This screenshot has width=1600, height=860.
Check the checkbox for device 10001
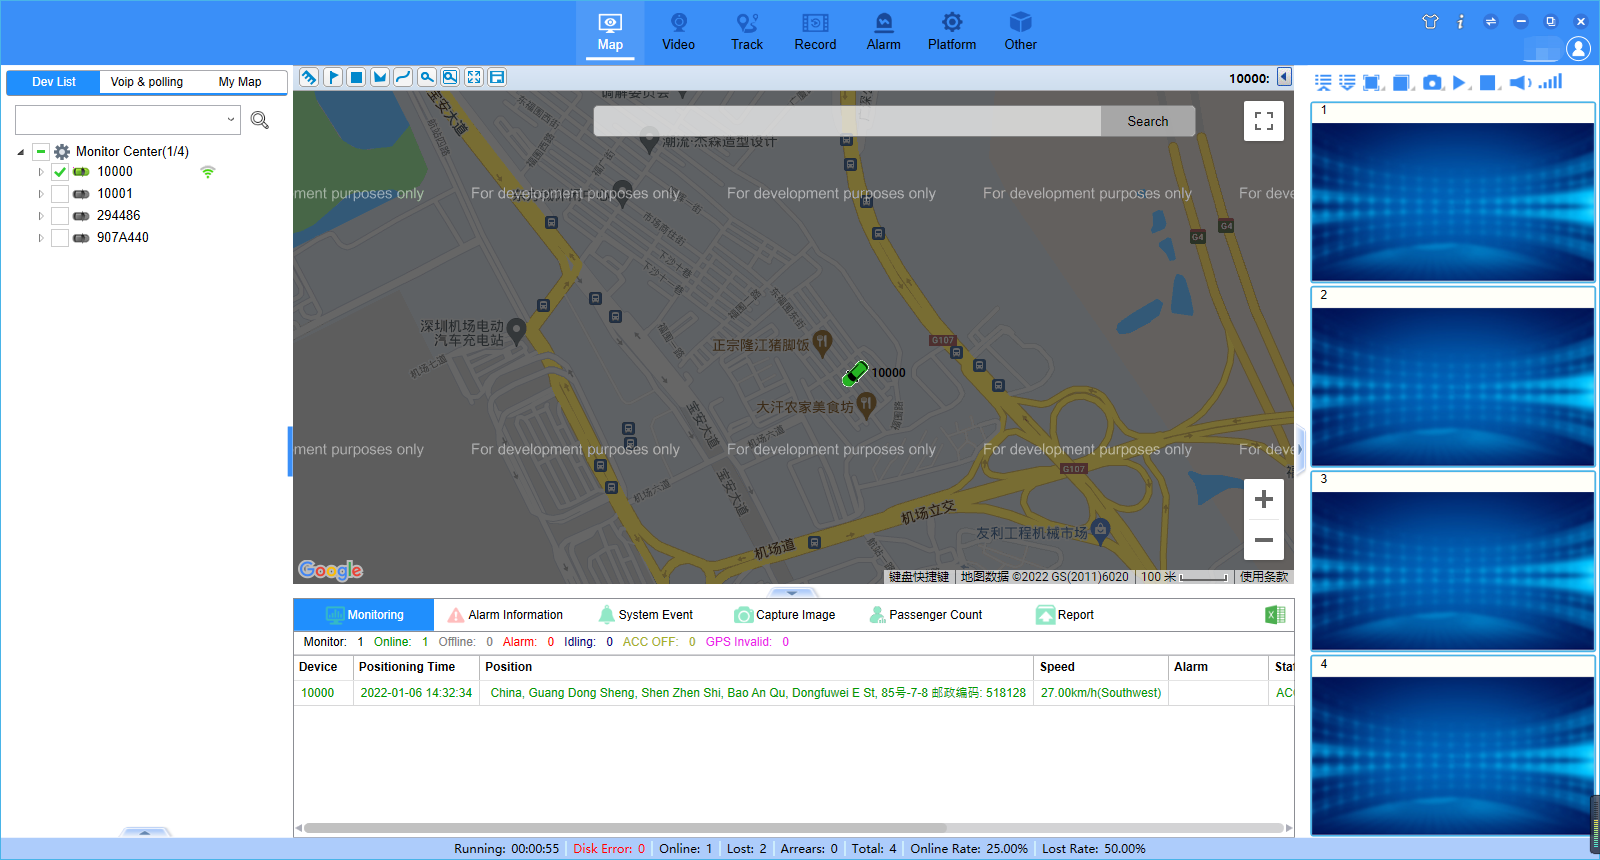60,194
